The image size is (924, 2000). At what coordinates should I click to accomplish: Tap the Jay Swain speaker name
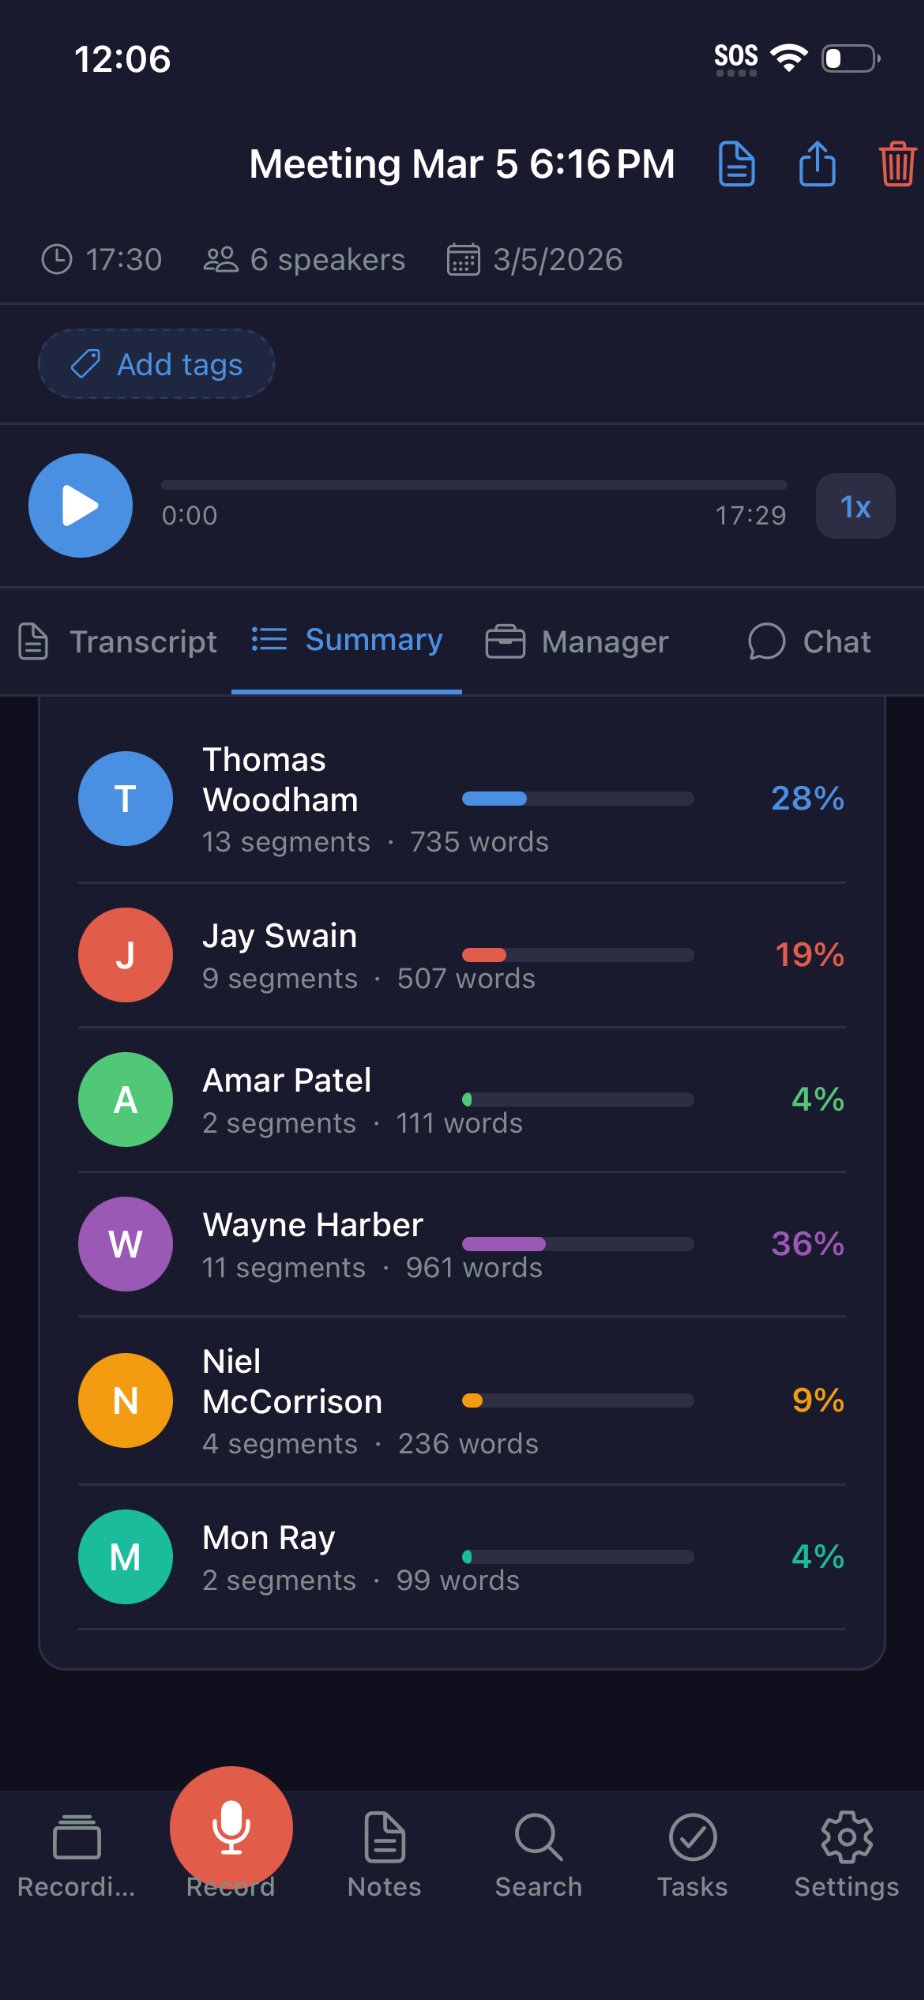coord(280,936)
